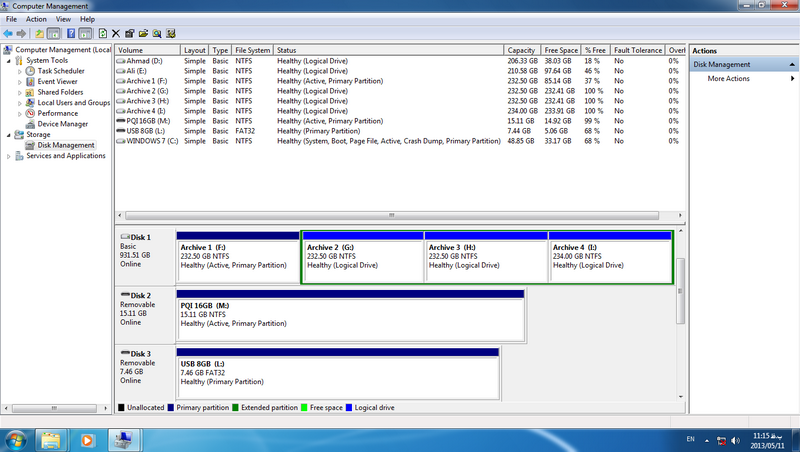
Task: Click the Disk 1 label panel
Action: click(145, 257)
